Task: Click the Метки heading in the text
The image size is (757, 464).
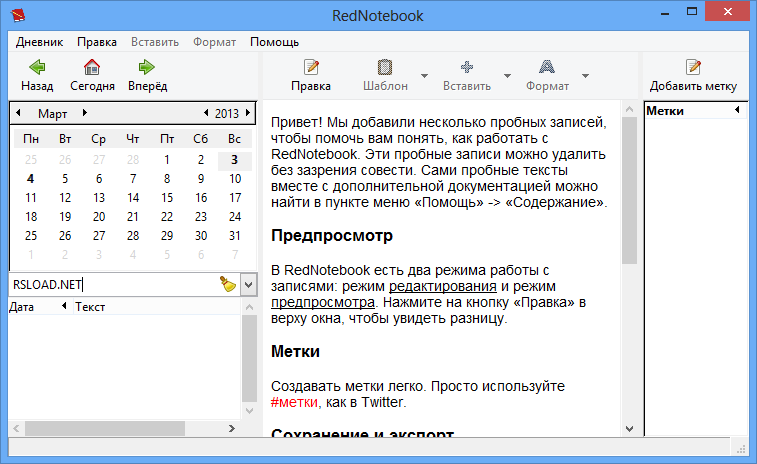Action: tap(295, 351)
